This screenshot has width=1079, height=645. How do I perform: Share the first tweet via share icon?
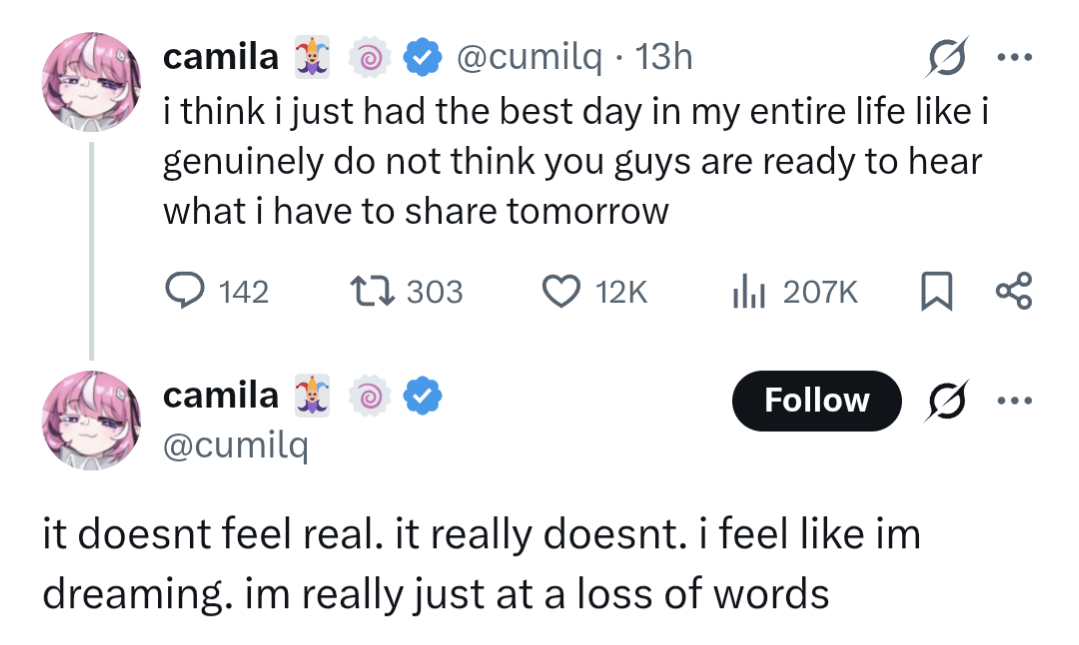(1014, 290)
